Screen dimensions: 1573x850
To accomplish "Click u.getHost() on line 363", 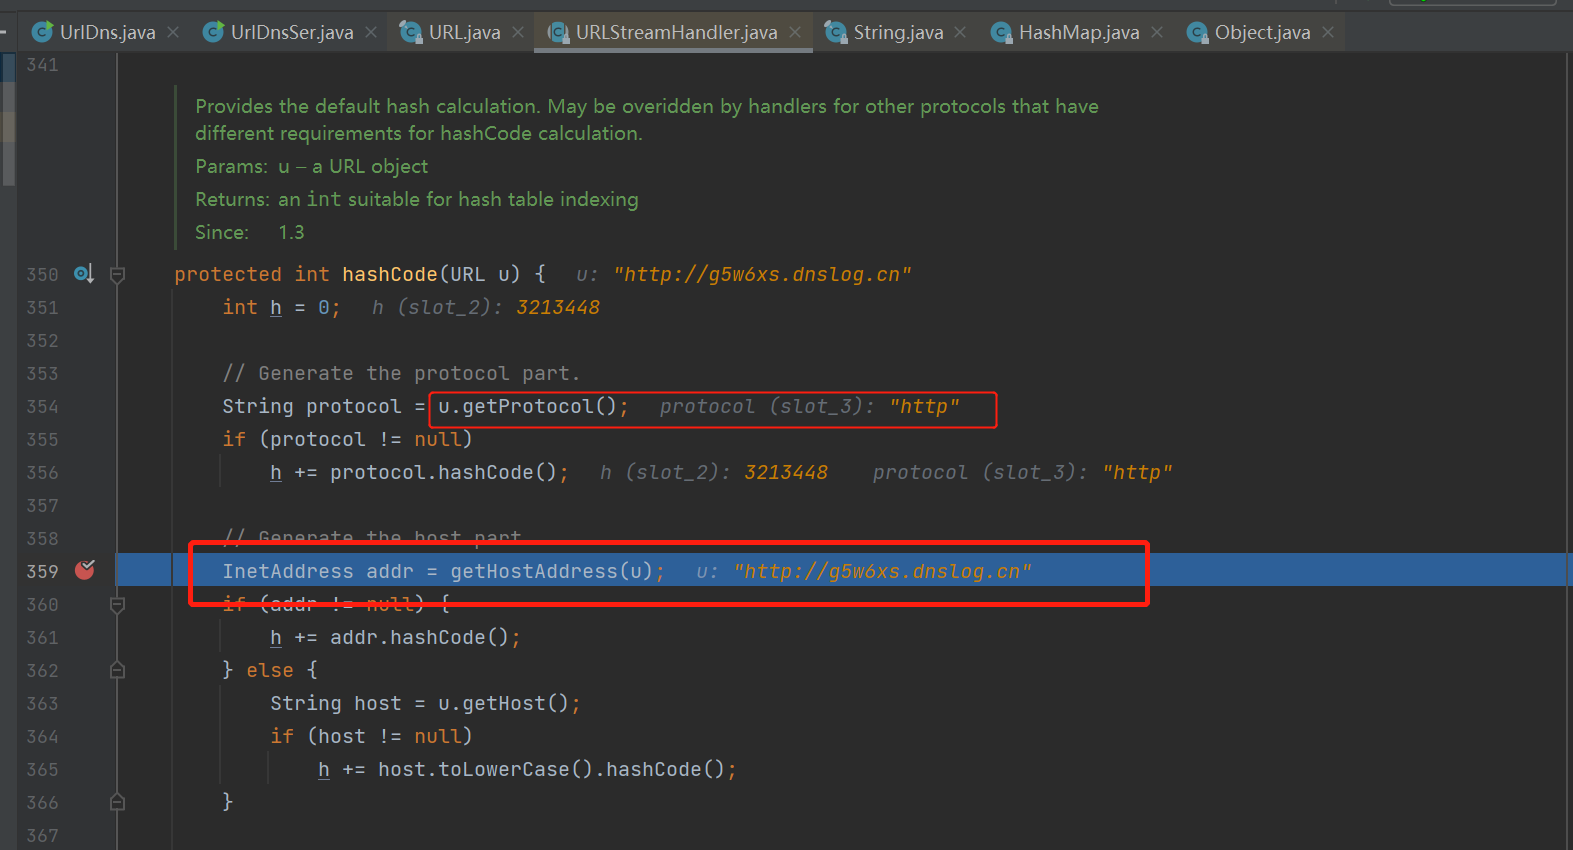I will tap(504, 703).
